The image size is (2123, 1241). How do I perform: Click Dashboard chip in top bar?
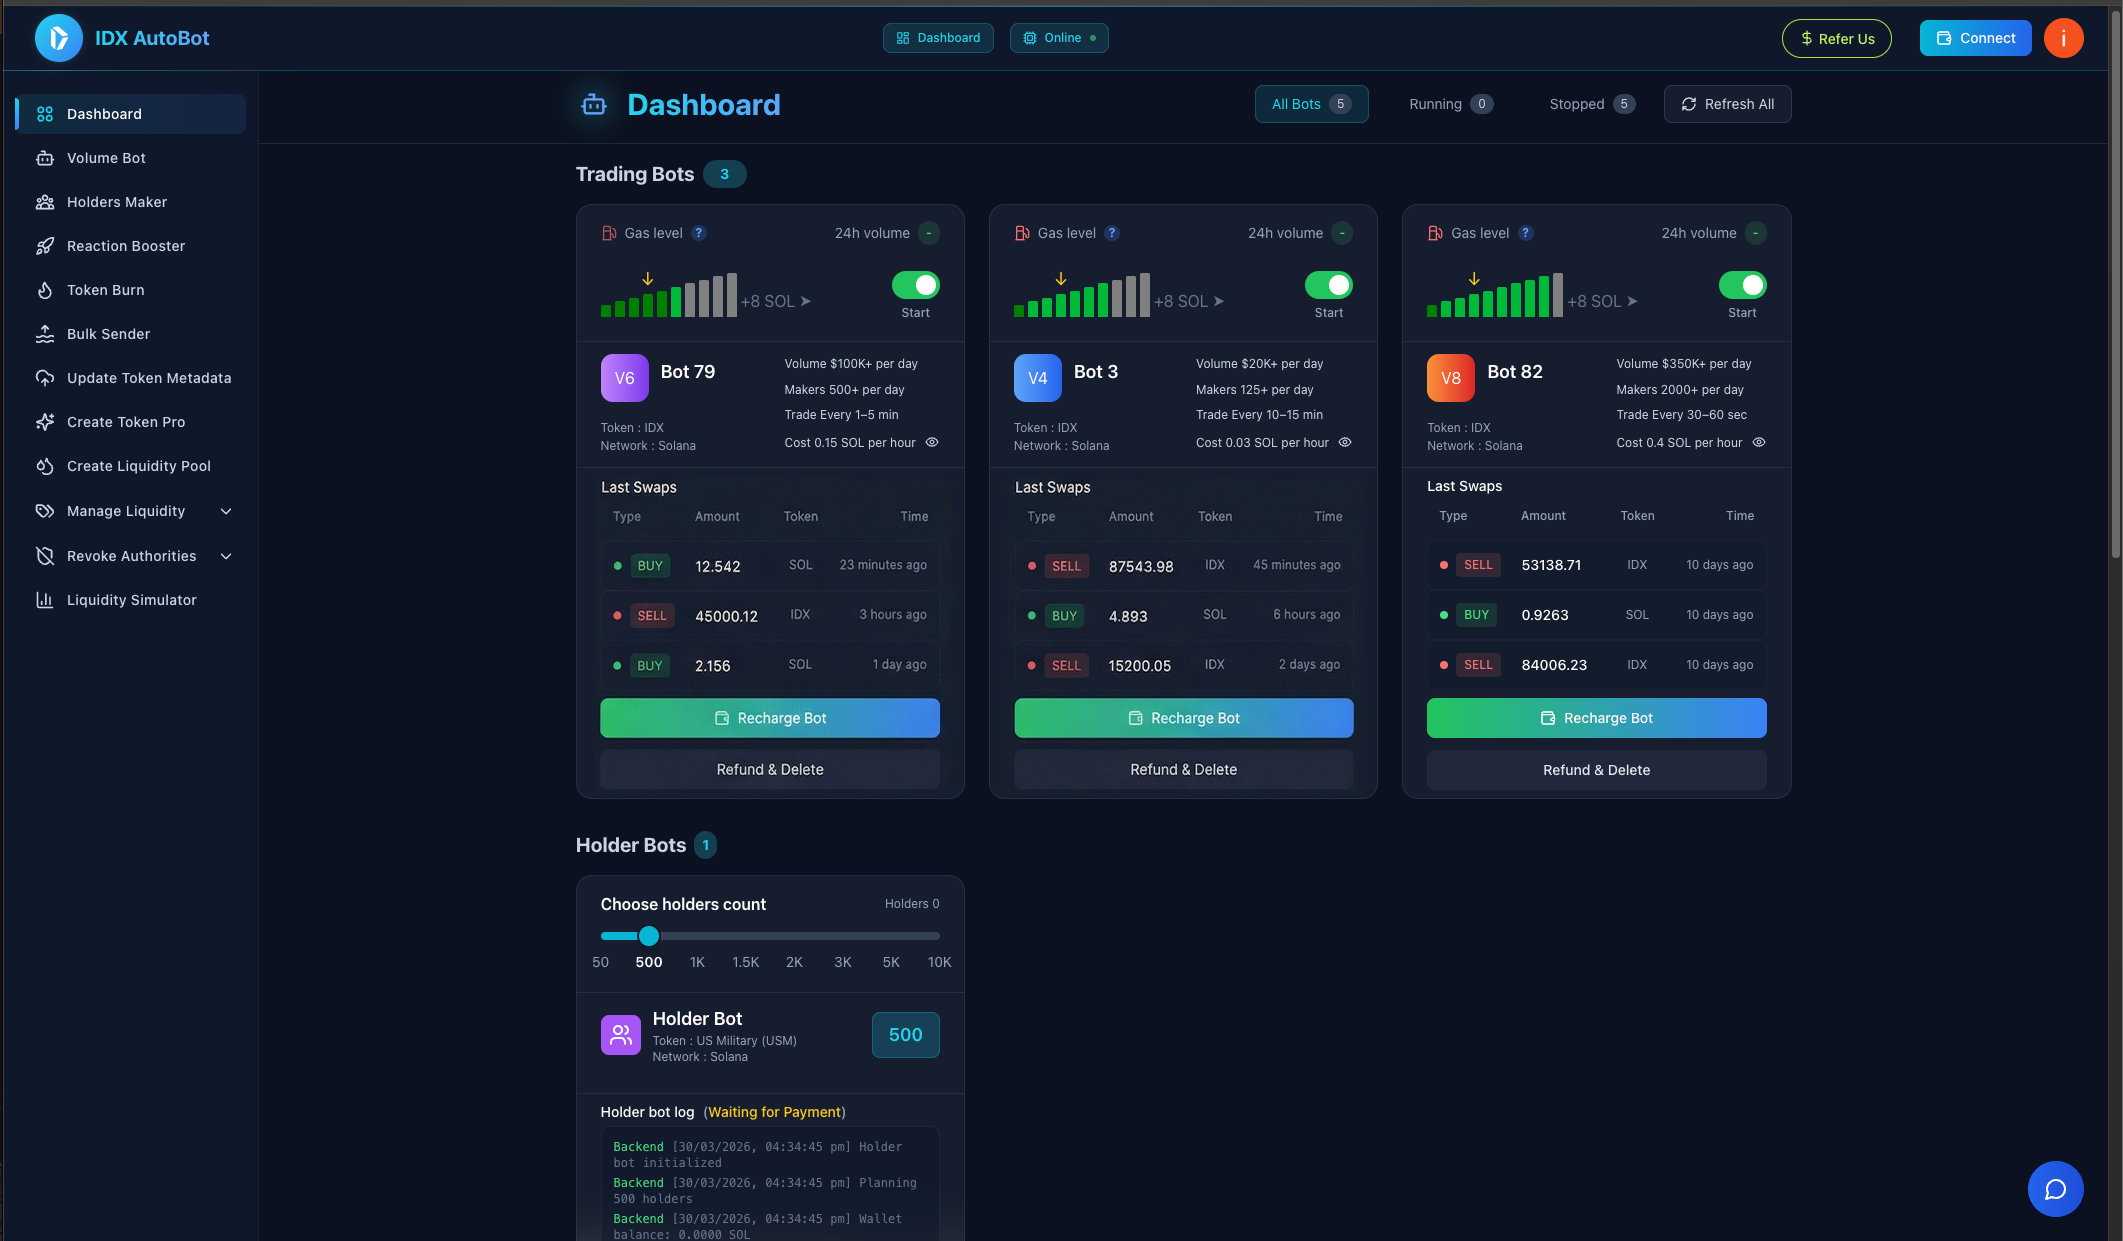point(938,38)
